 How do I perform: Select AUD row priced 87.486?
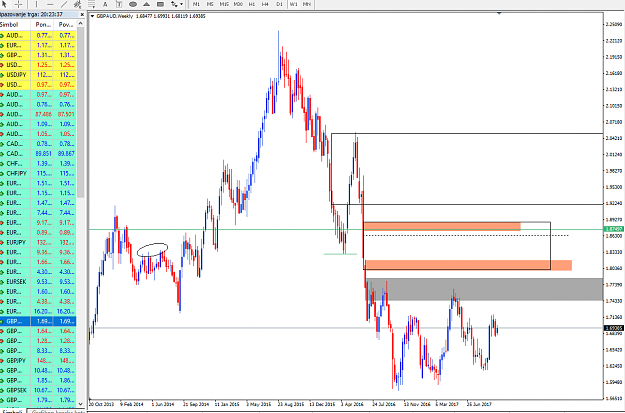pyautogui.click(x=38, y=114)
